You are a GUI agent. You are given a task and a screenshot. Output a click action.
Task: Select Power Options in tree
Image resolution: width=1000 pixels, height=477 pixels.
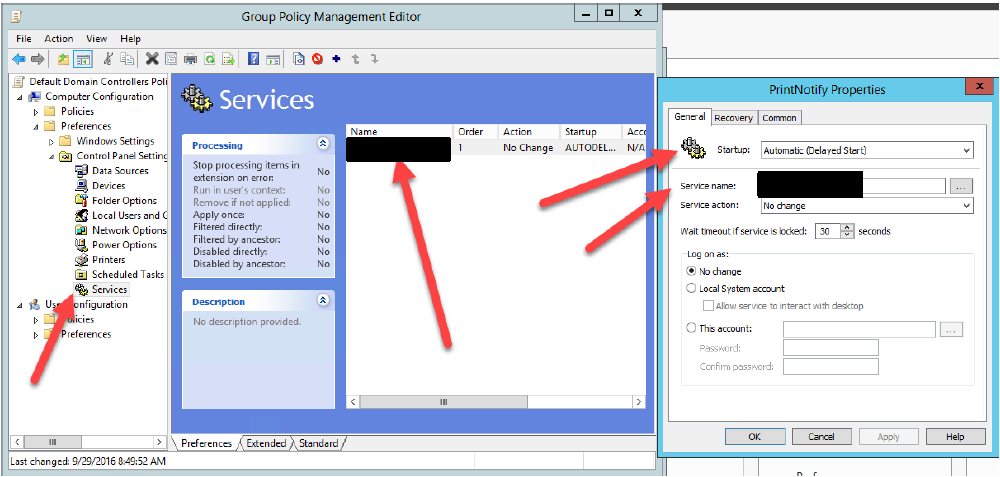[124, 245]
